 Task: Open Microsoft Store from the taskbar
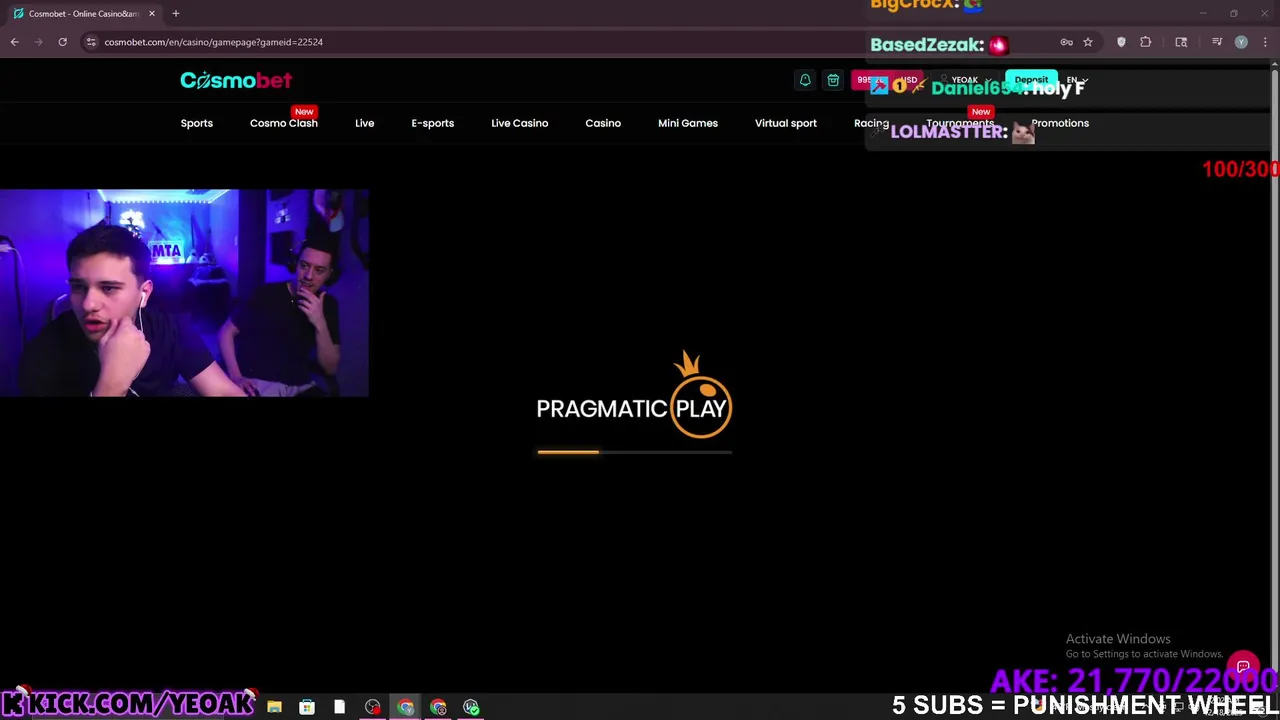point(307,707)
